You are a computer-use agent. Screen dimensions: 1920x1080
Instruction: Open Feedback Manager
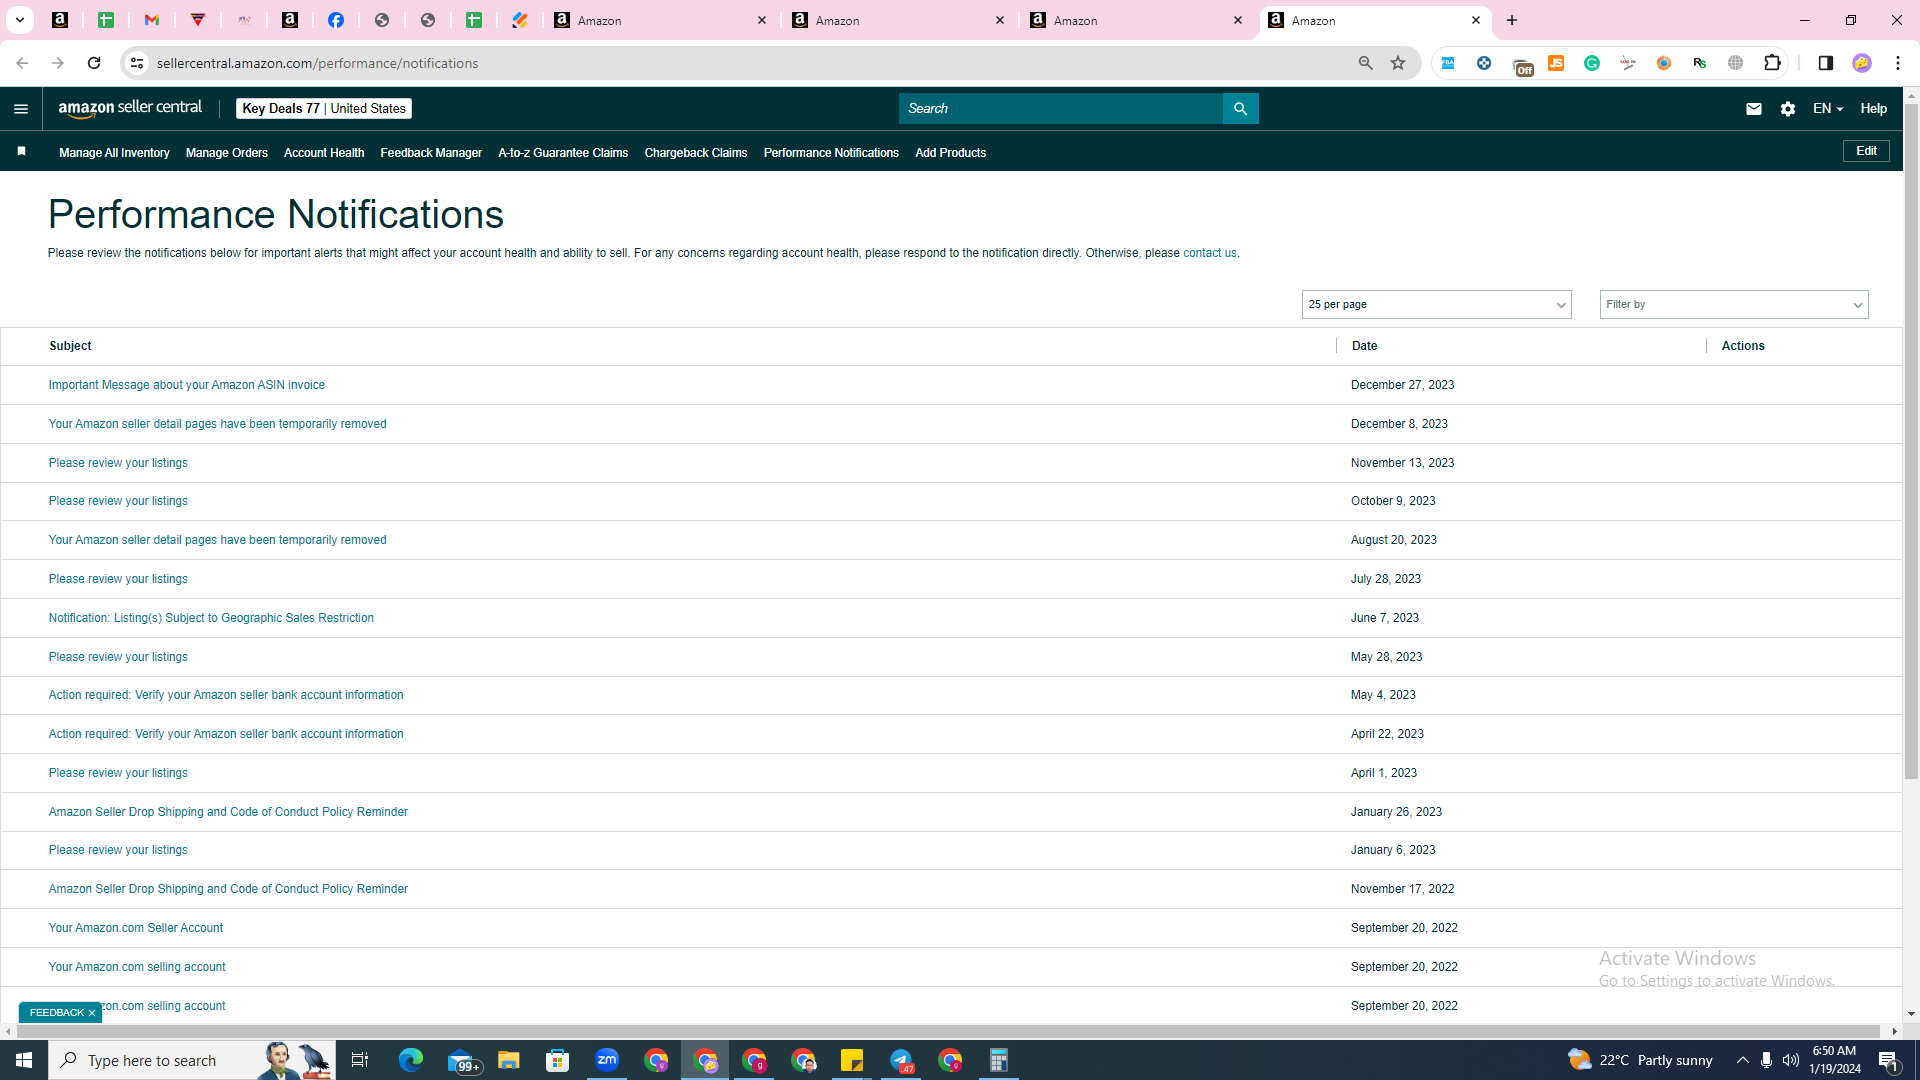tap(431, 153)
